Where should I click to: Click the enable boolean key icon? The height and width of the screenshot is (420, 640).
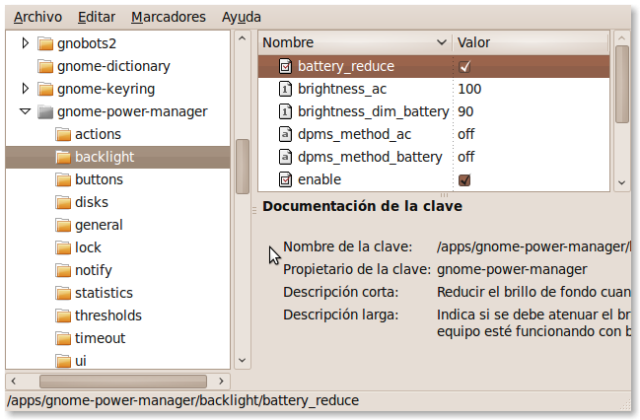284,179
